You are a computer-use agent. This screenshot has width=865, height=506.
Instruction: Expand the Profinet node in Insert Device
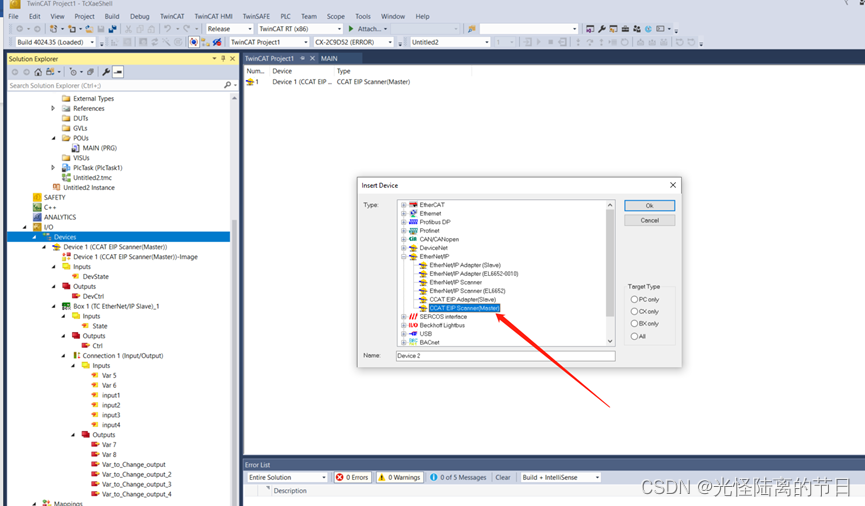tap(403, 231)
